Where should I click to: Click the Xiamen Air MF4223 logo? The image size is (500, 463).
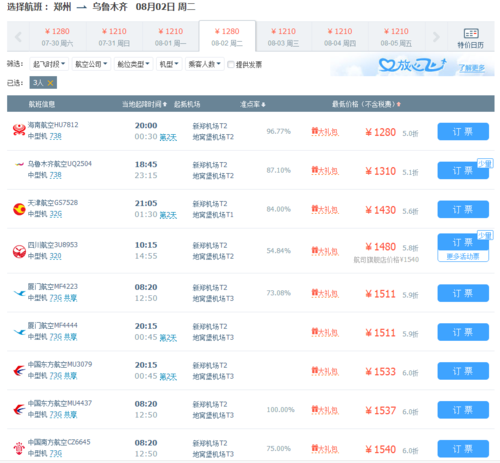19,293
